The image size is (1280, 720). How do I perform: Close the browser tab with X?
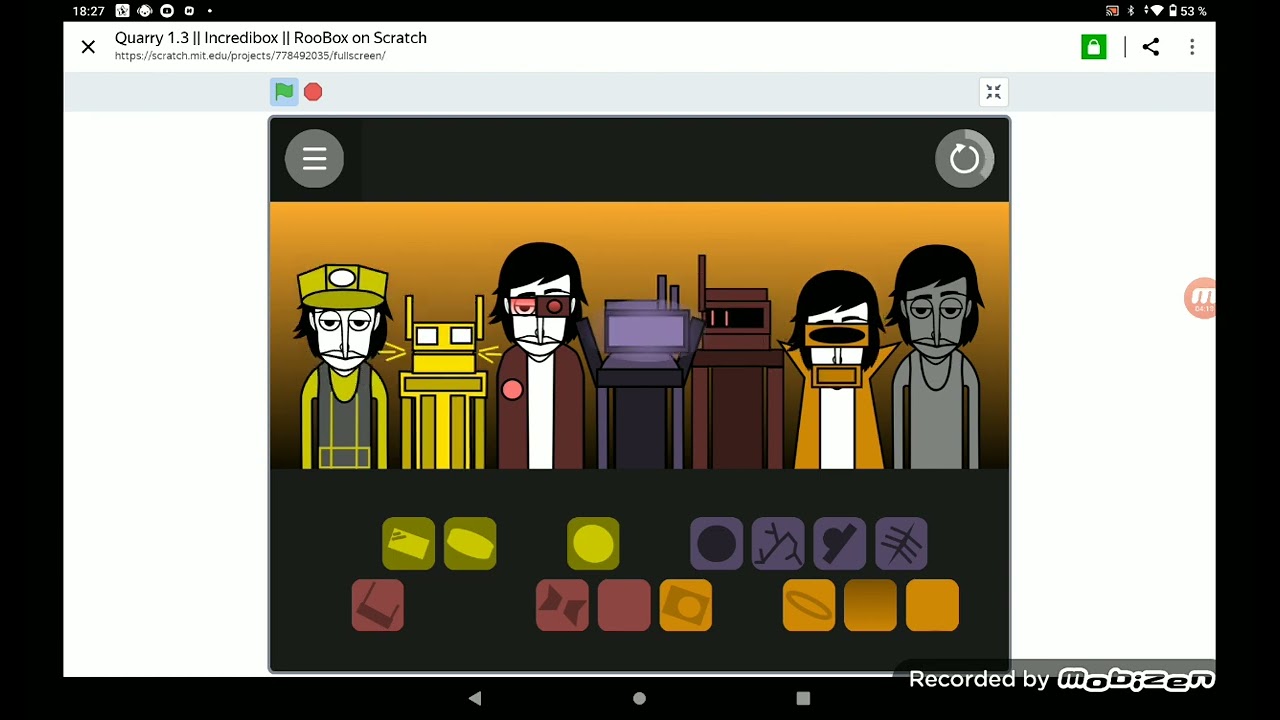coord(88,47)
